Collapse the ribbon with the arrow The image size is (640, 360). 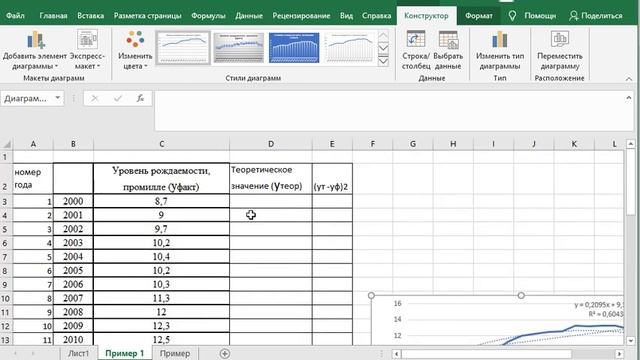click(629, 79)
